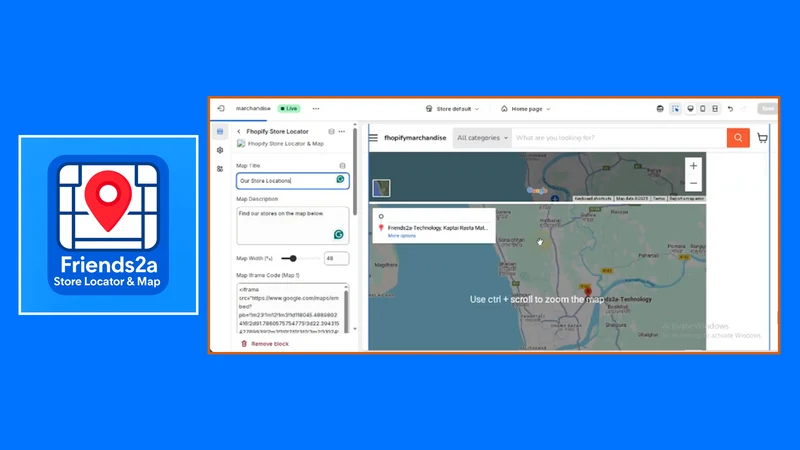Viewport: 800px width, 450px height.
Task: Click the Save button
Action: point(767,109)
